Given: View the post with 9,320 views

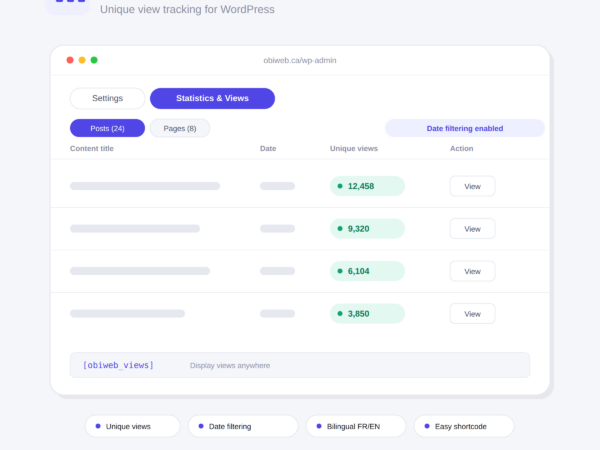Looking at the screenshot, I should click(x=473, y=229).
